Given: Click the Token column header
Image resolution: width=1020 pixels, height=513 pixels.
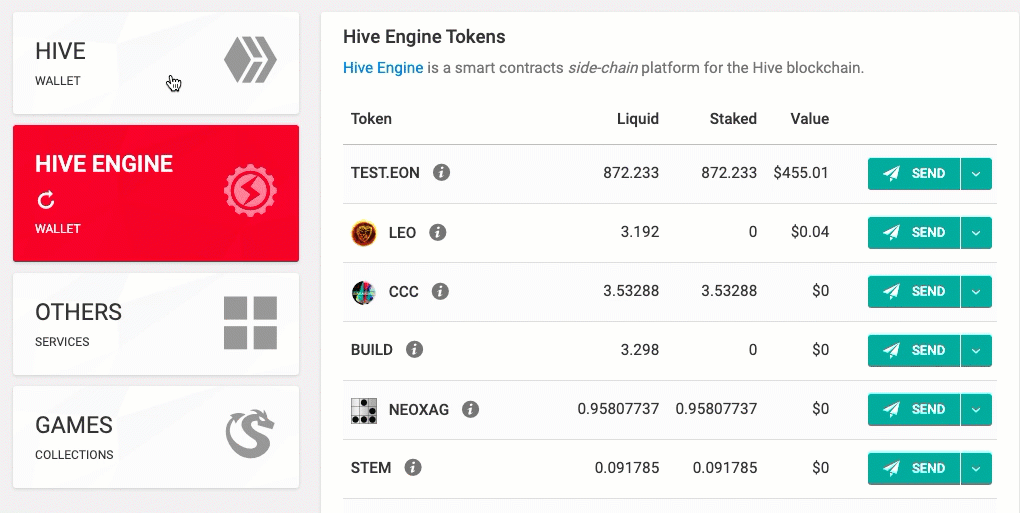Looking at the screenshot, I should pos(371,119).
